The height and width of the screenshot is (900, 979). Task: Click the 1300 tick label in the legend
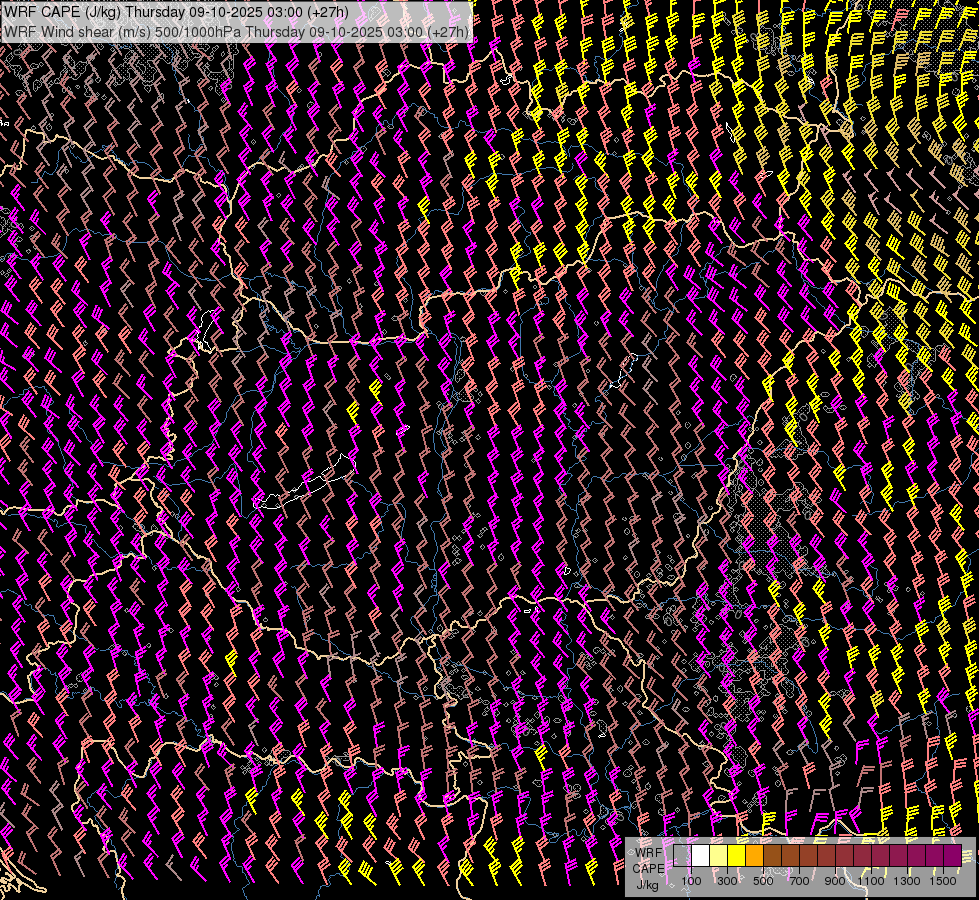coord(907,881)
